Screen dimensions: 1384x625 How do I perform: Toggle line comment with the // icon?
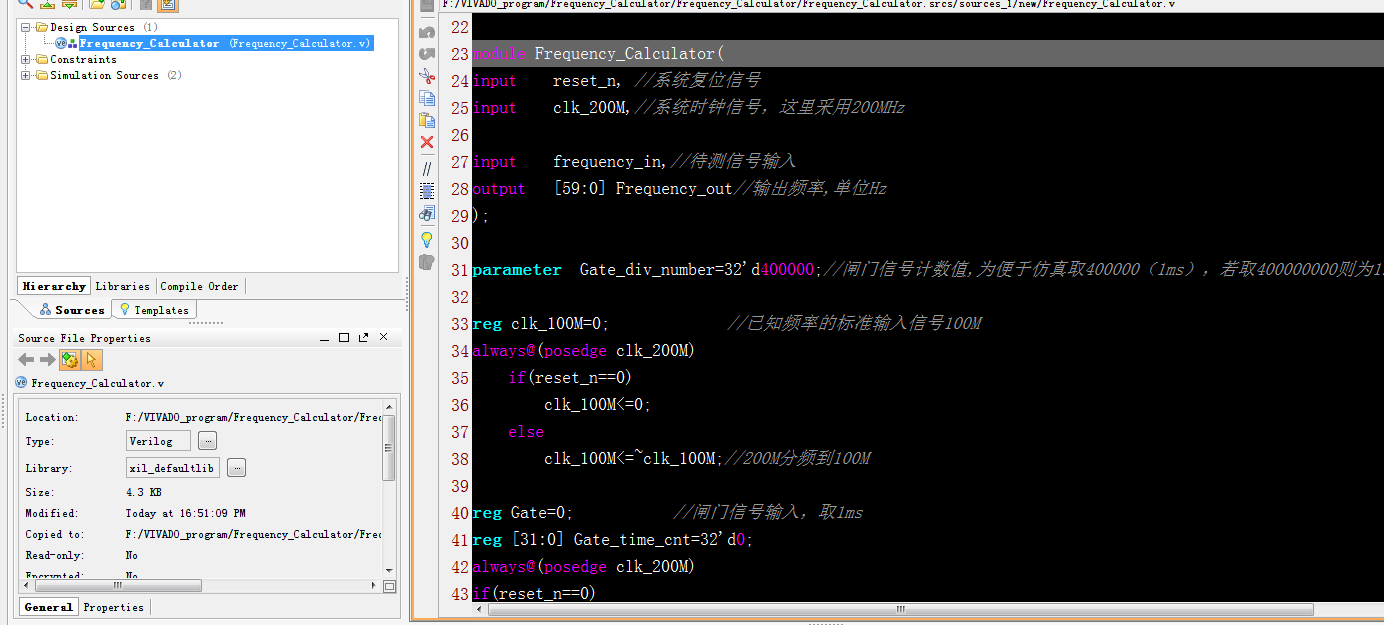(x=427, y=168)
